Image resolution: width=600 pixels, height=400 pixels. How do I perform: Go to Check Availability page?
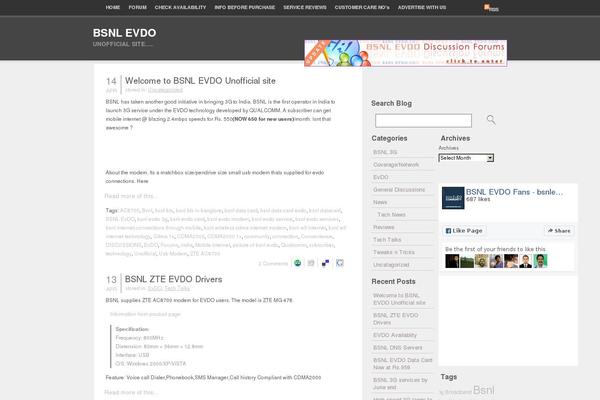pos(180,7)
